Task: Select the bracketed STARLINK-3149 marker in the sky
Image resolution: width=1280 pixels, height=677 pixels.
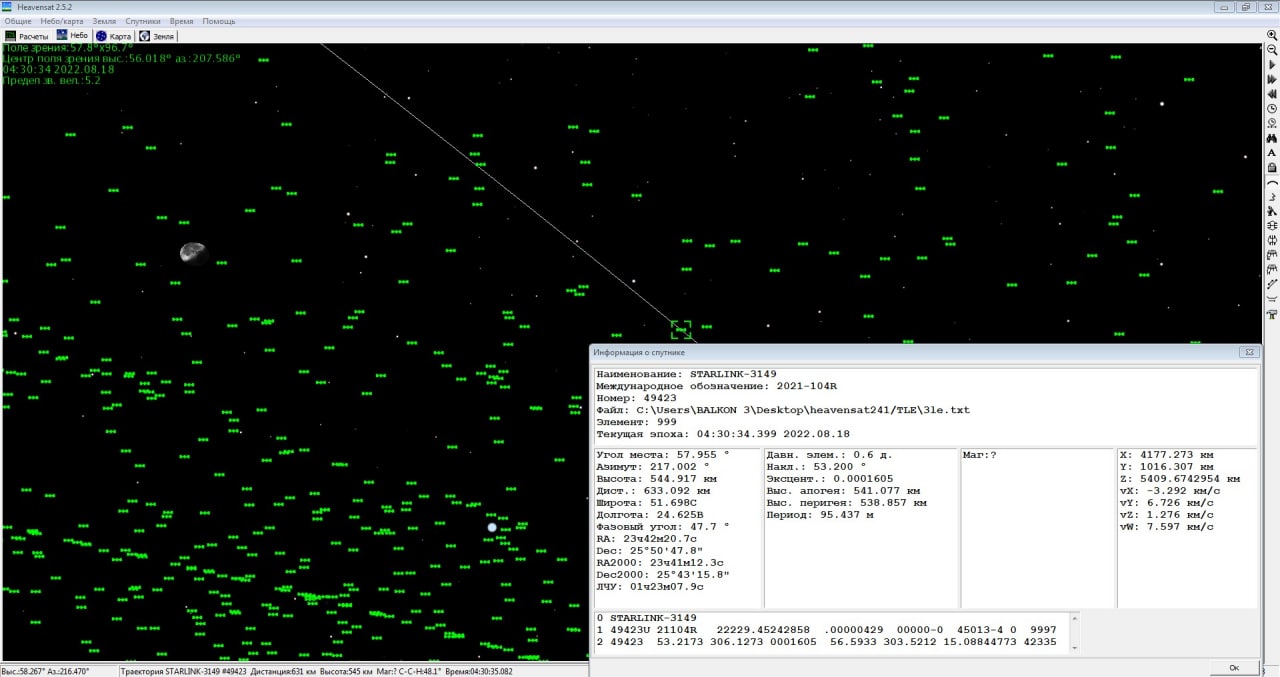Action: click(681, 330)
